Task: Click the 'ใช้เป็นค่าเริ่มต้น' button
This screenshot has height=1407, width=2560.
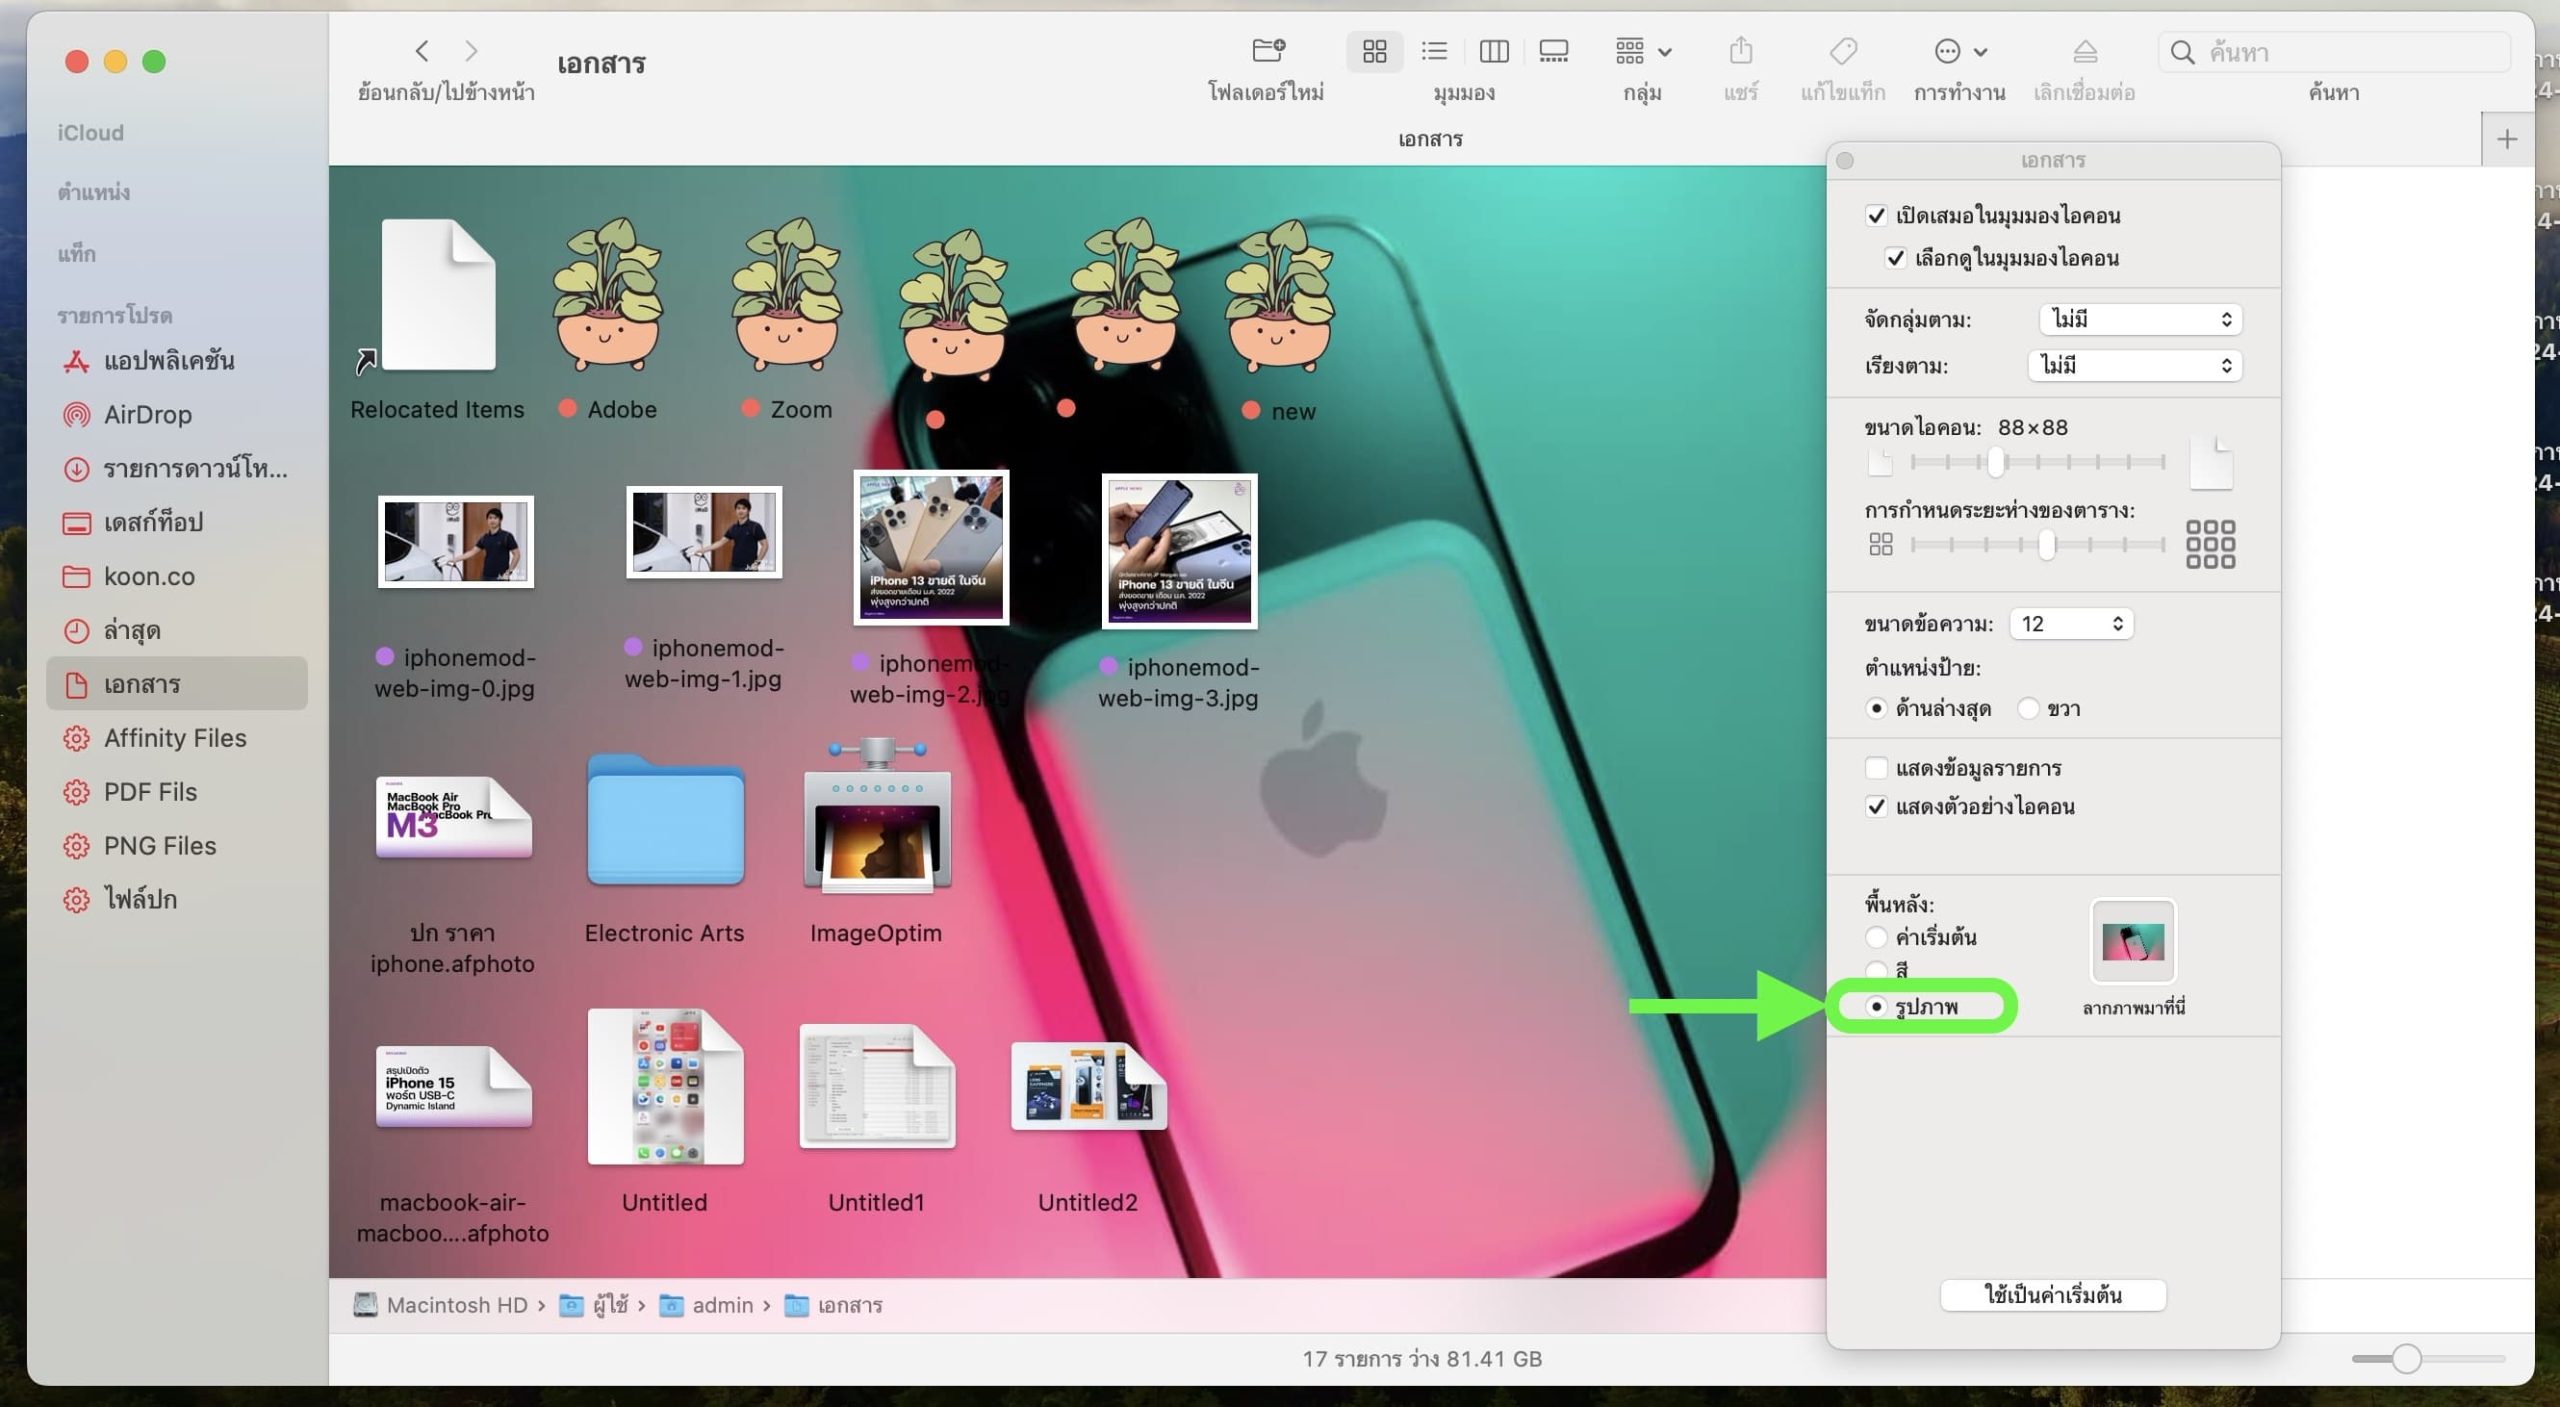Action: pos(2052,1295)
